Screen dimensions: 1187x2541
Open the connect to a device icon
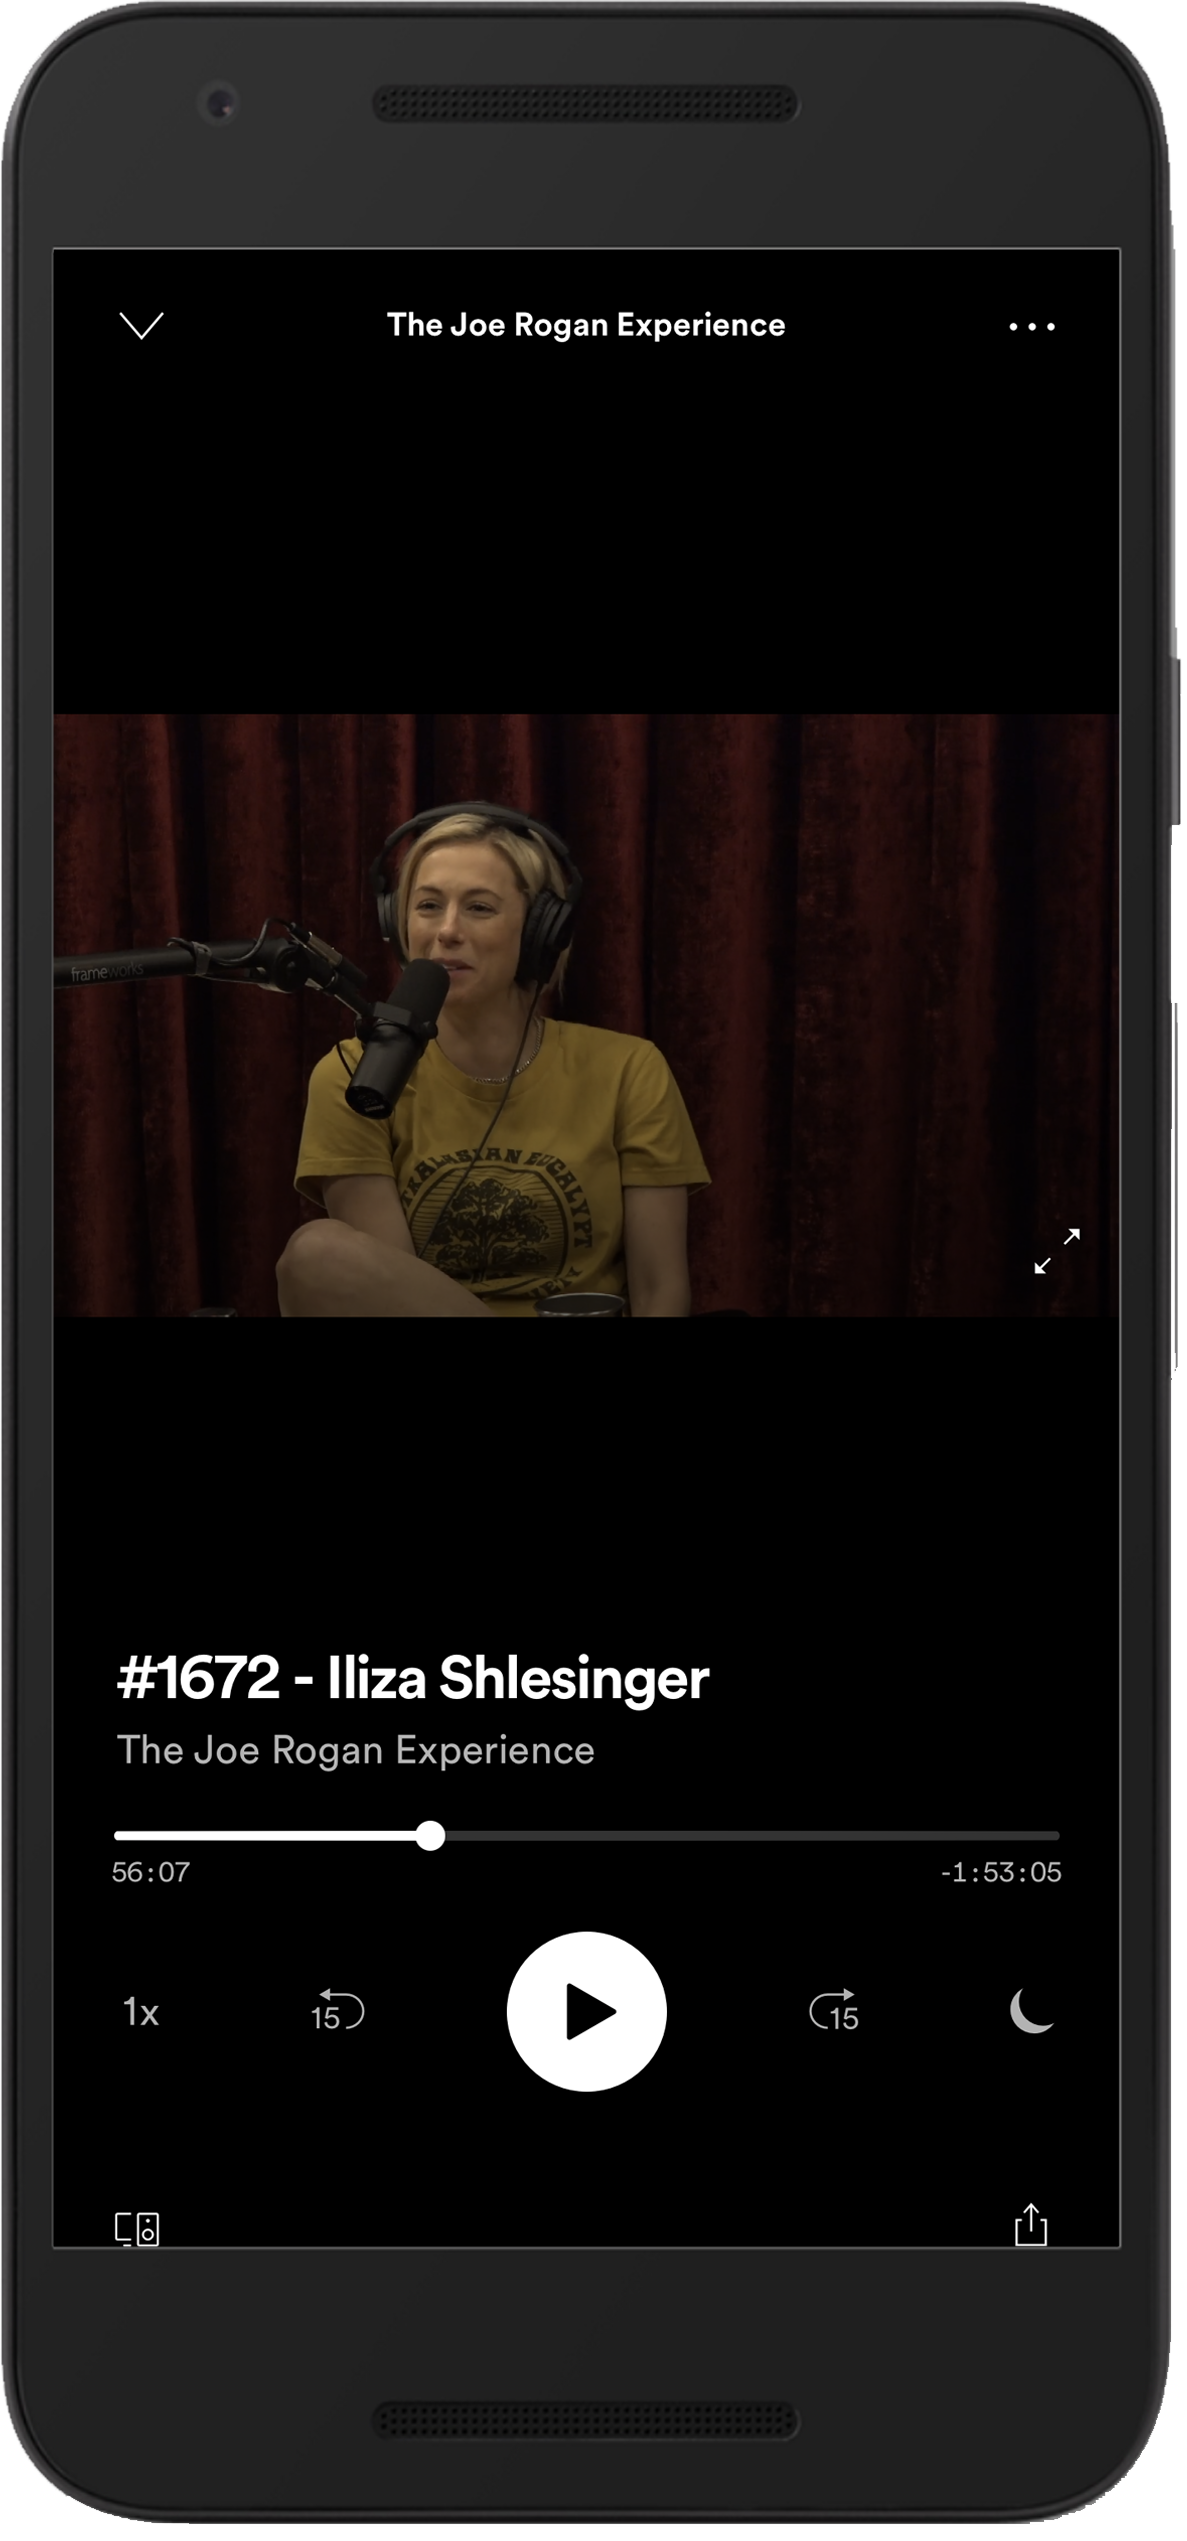(137, 2228)
